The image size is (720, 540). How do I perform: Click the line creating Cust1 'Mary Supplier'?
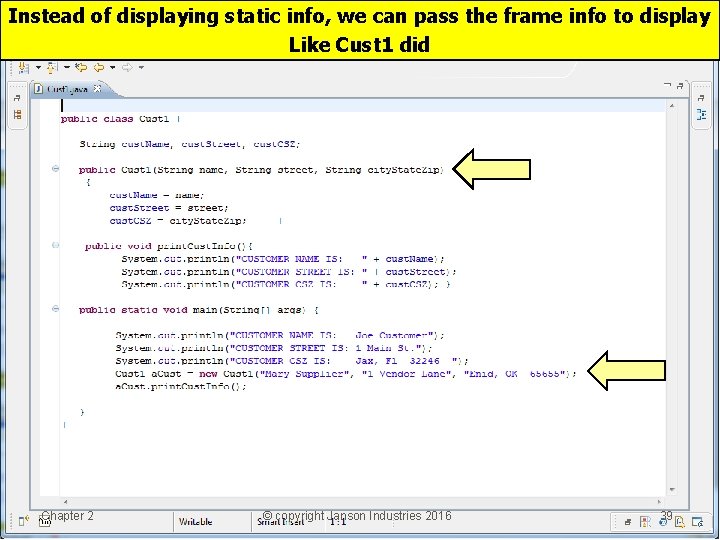tap(346, 374)
